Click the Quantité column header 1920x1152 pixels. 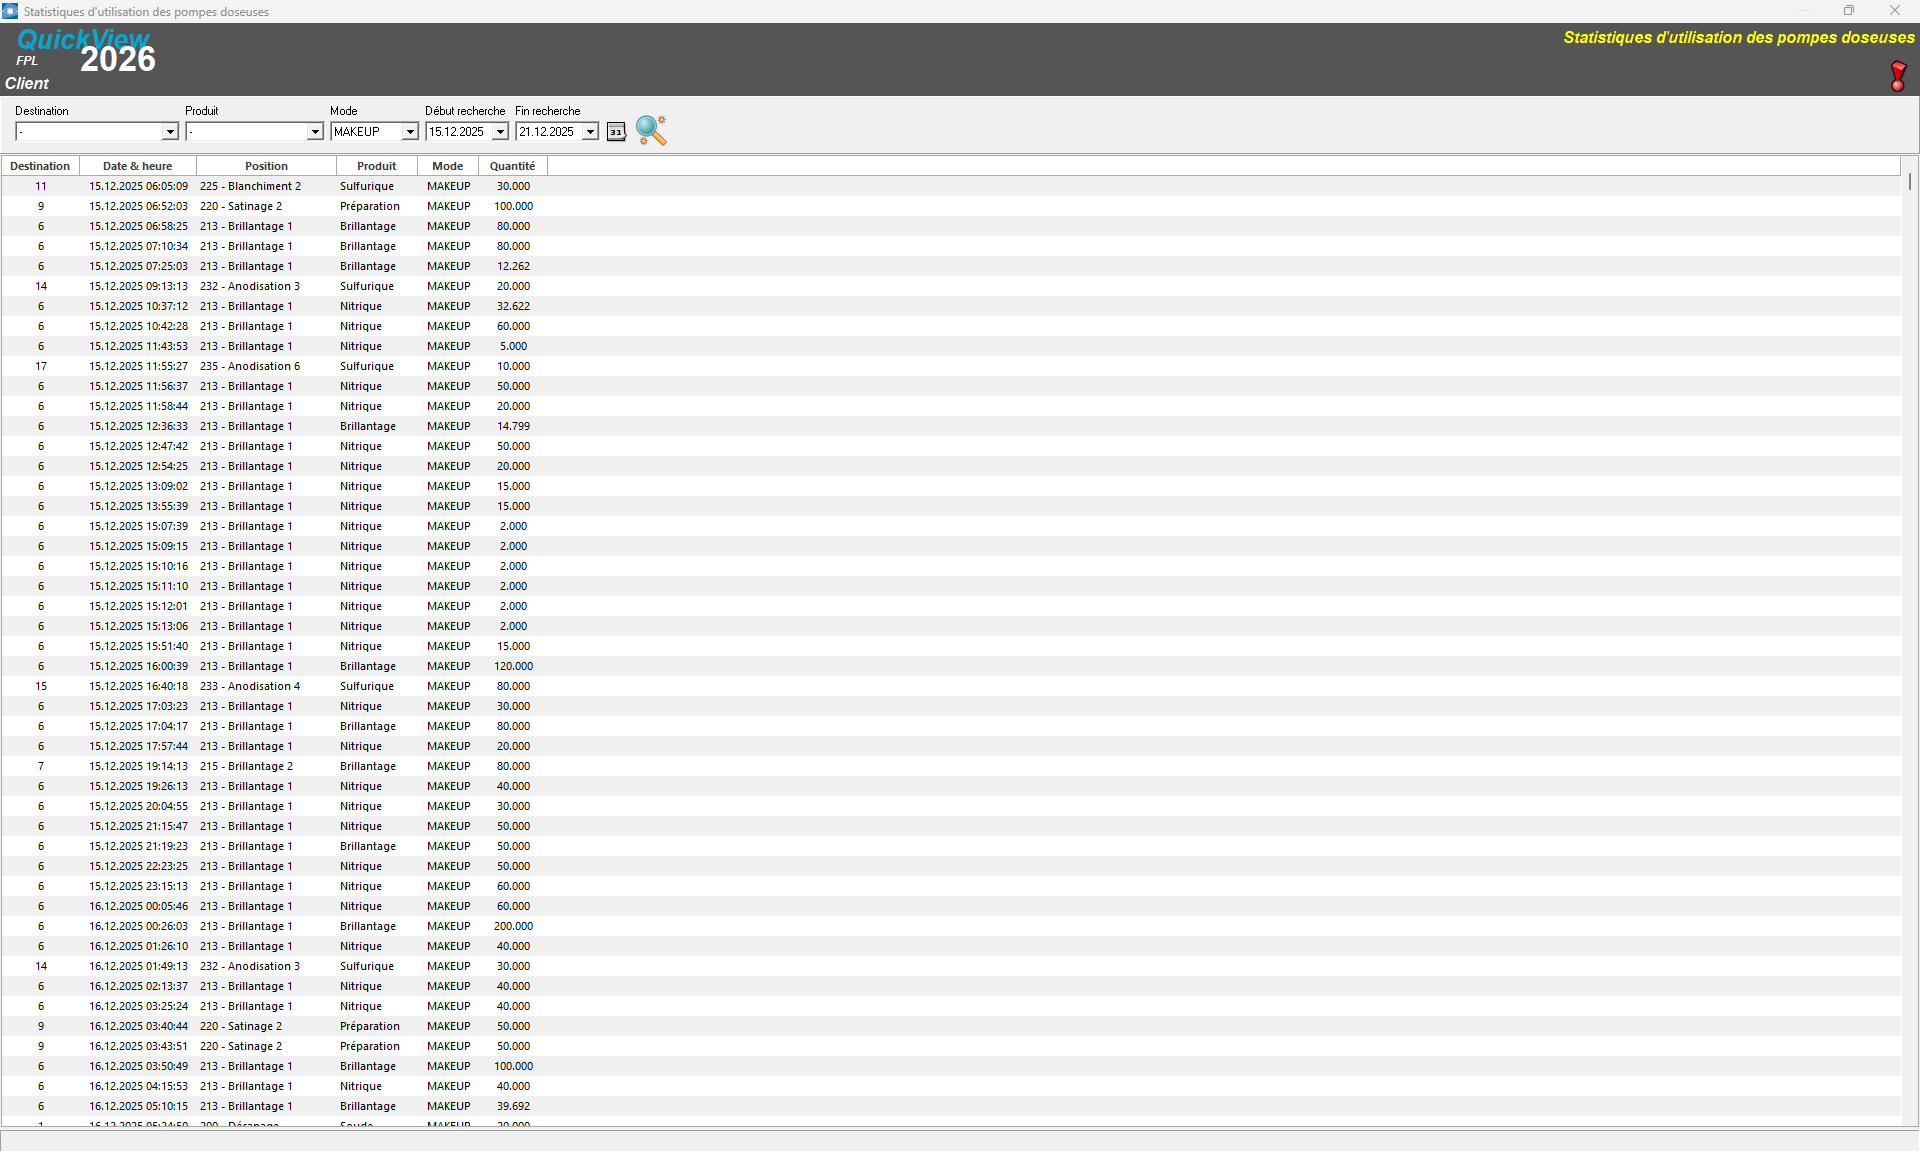point(512,166)
